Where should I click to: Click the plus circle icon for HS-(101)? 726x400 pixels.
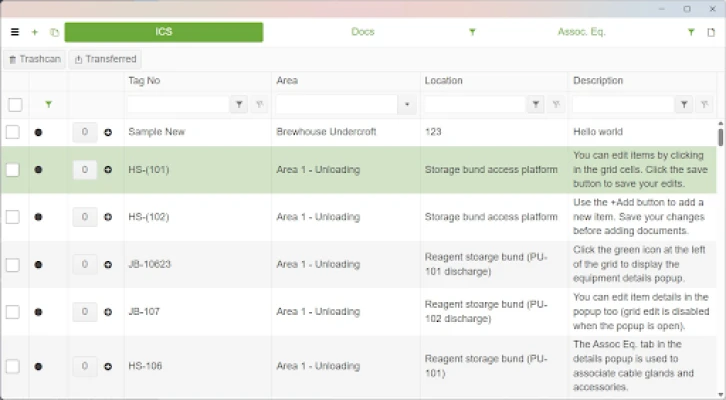pyautogui.click(x=108, y=170)
